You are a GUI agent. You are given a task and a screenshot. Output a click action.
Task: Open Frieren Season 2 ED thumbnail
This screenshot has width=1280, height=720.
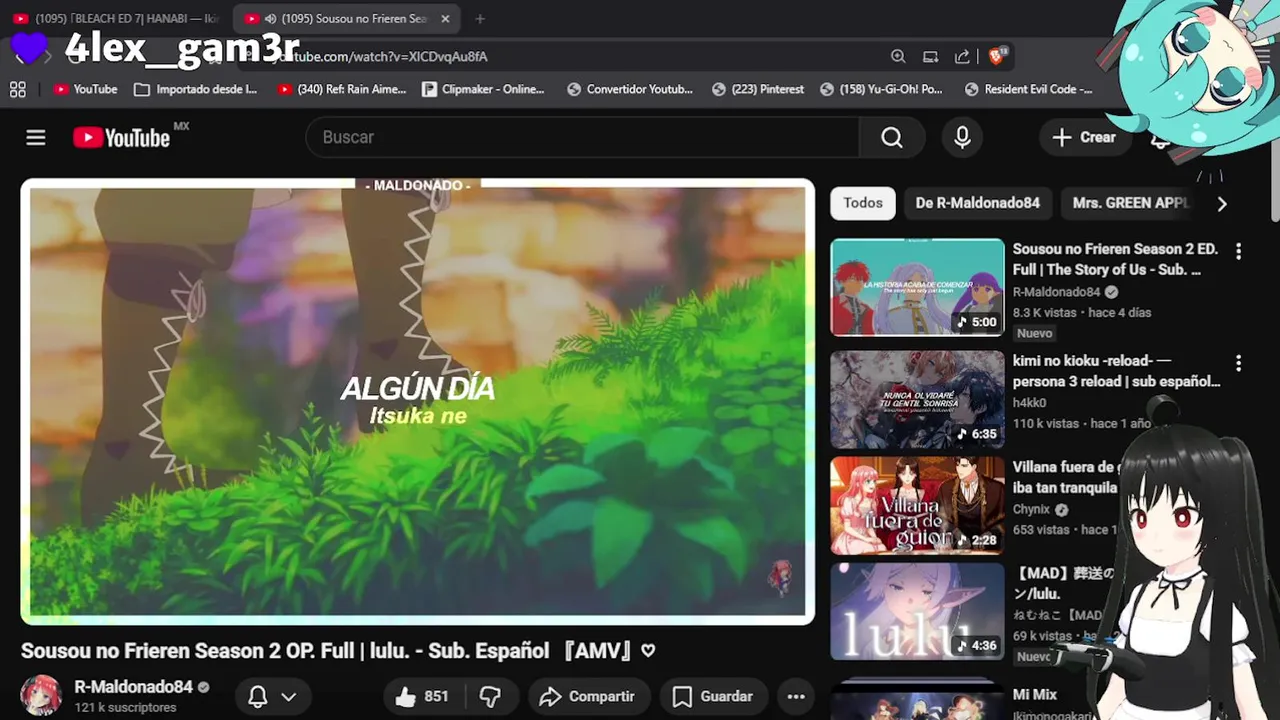[917, 287]
